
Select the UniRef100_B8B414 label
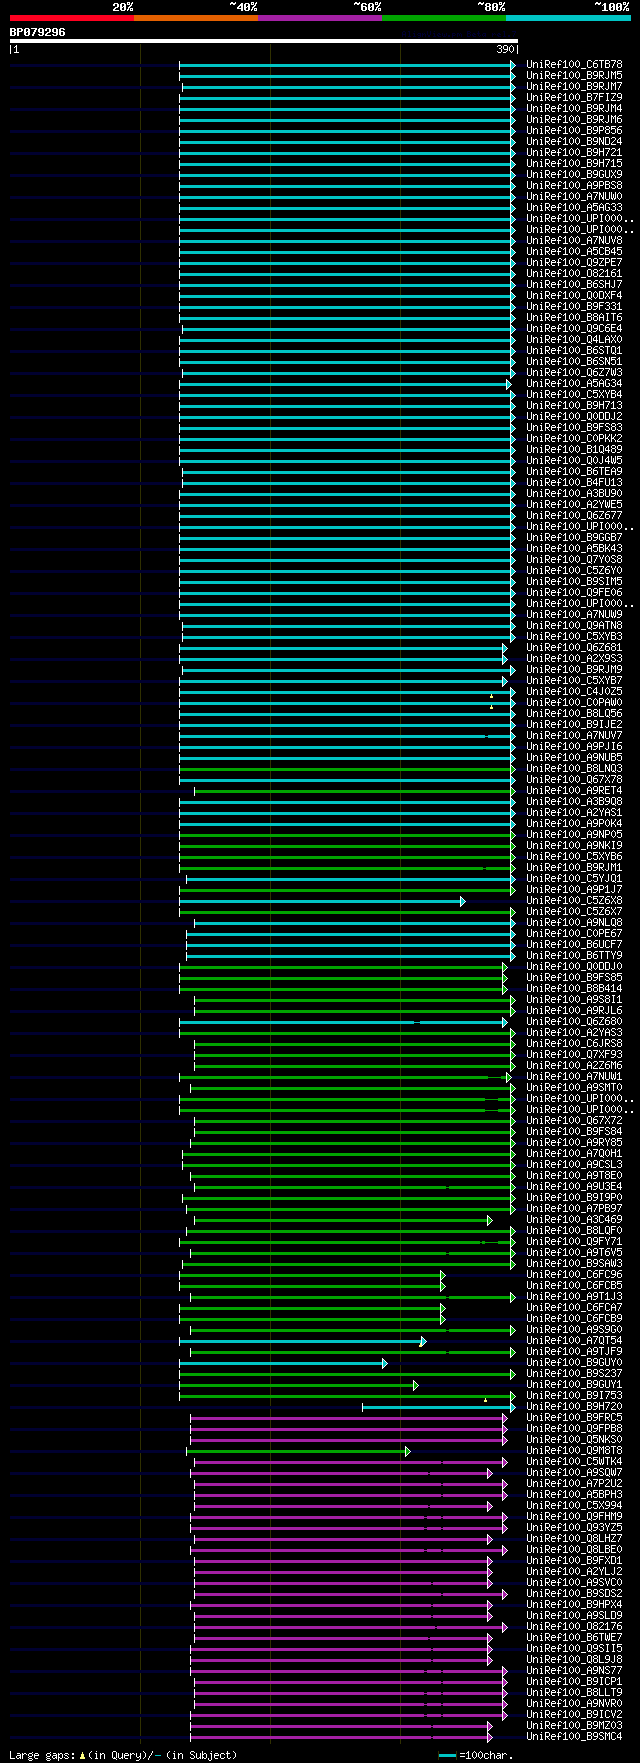pyautogui.click(x=574, y=988)
